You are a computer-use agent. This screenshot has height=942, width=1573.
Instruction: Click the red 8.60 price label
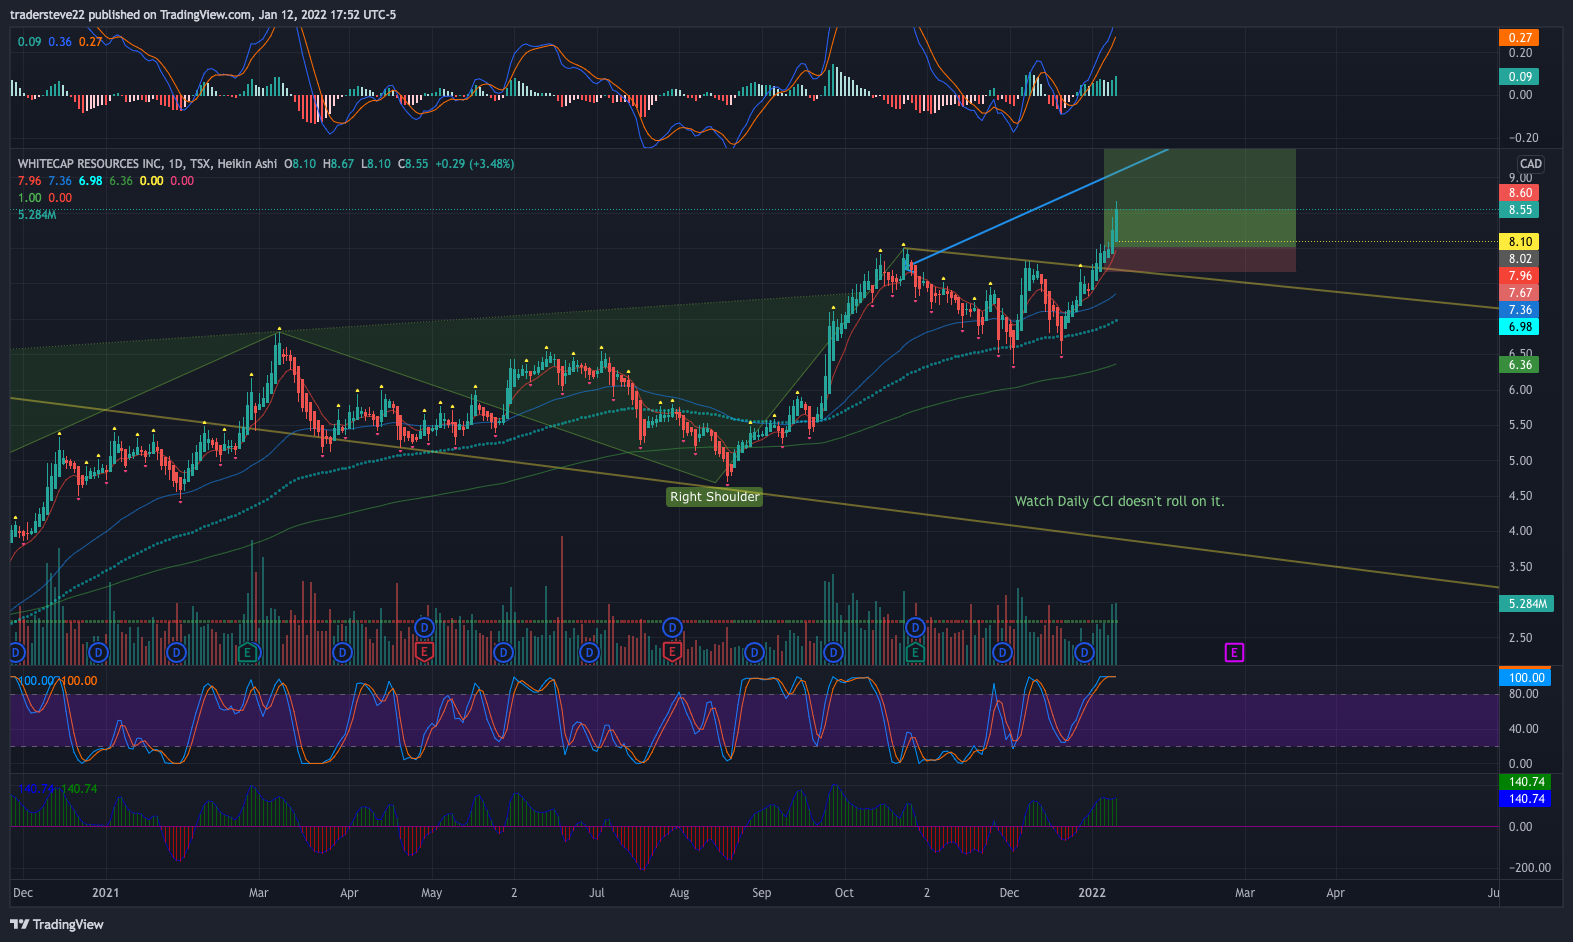(1520, 193)
